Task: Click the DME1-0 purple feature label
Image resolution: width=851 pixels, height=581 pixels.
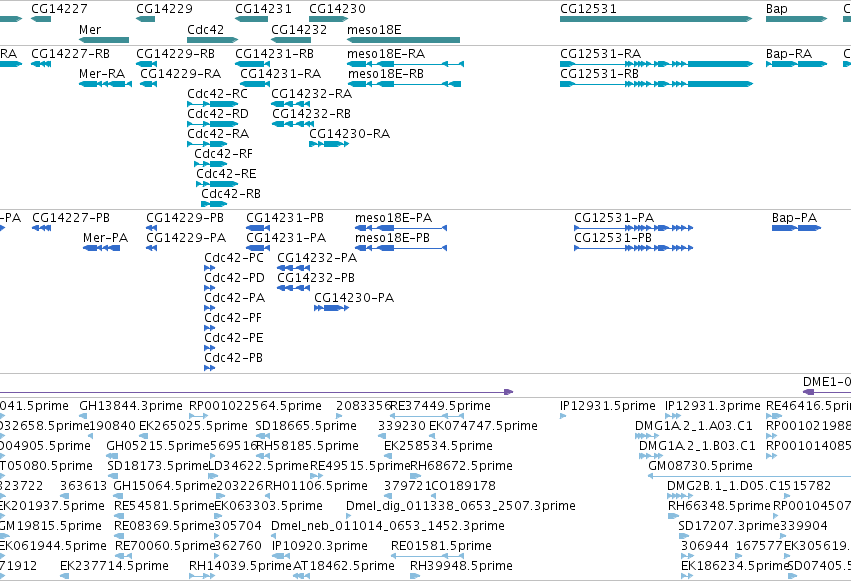Action: pyautogui.click(x=827, y=382)
